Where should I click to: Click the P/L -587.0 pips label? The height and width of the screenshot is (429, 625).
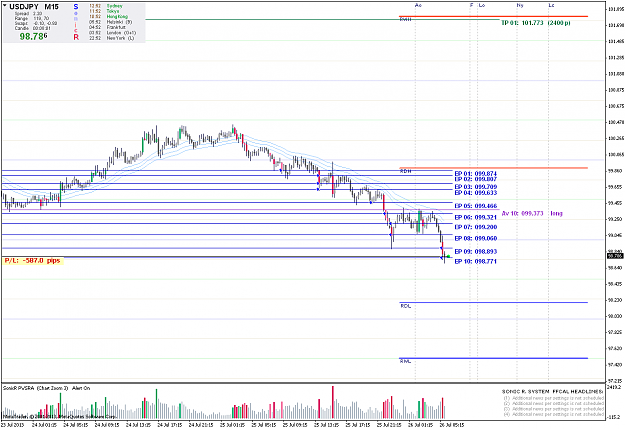[x=32, y=260]
